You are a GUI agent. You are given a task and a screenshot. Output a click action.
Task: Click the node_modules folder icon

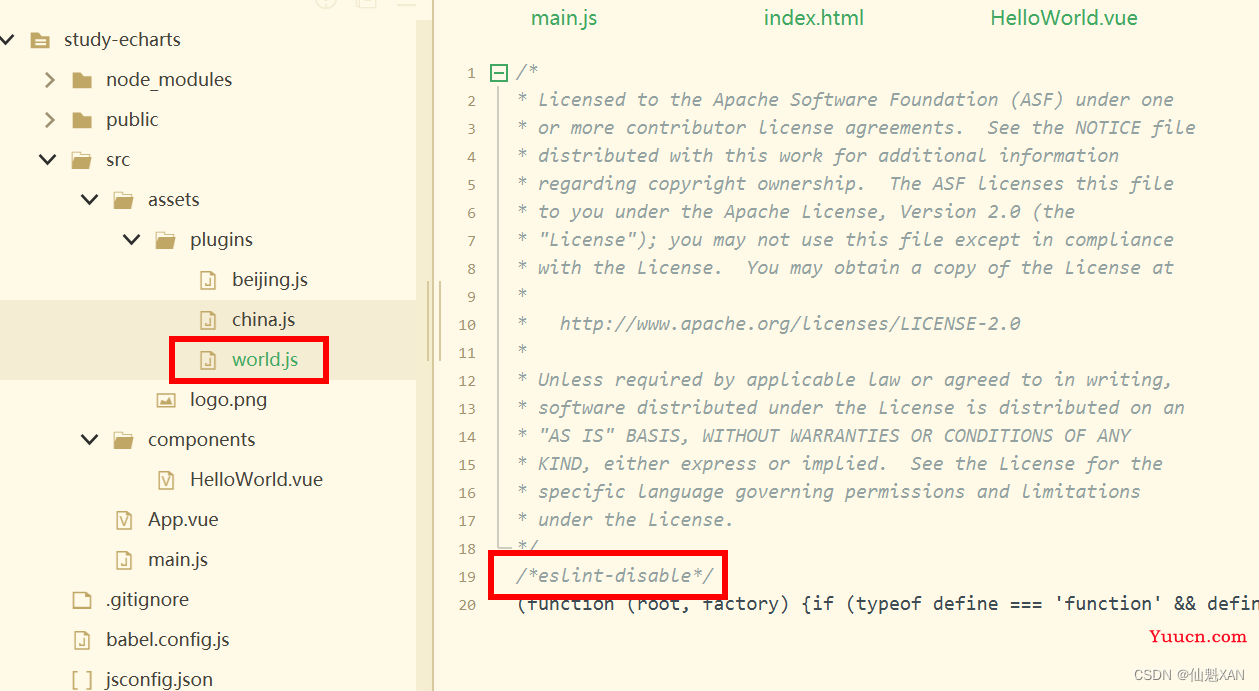82,81
